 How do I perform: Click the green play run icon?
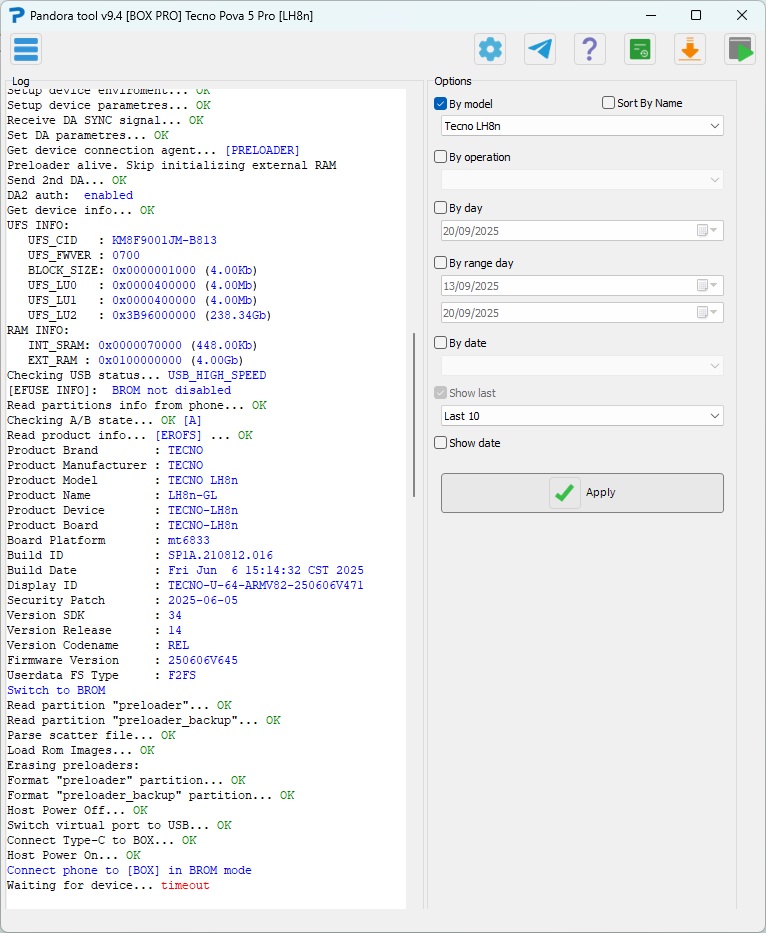740,49
